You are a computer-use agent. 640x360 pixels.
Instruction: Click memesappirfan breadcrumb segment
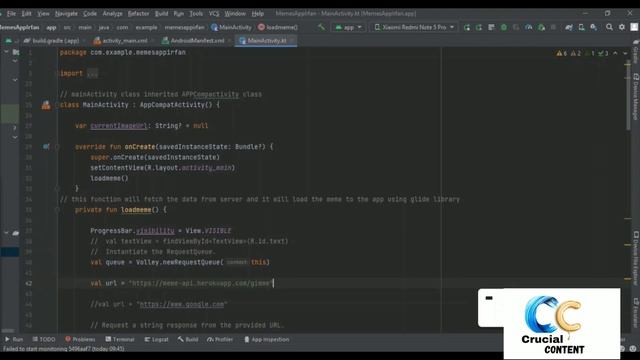pyautogui.click(x=184, y=27)
